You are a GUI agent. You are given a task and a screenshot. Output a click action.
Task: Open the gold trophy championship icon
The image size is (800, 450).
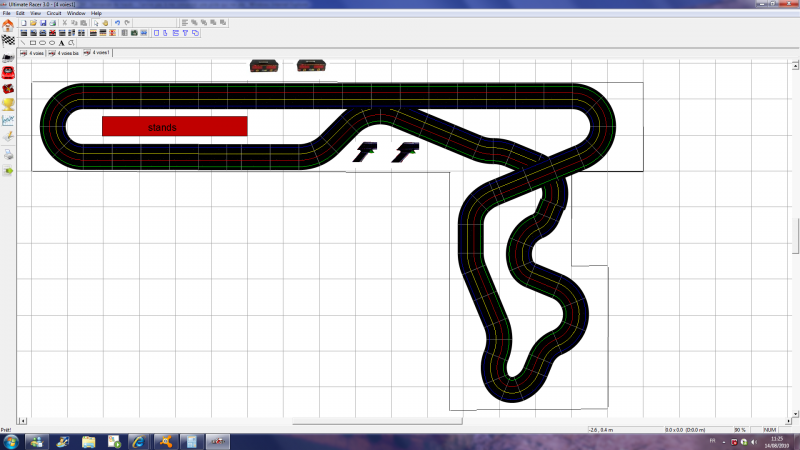(x=8, y=103)
